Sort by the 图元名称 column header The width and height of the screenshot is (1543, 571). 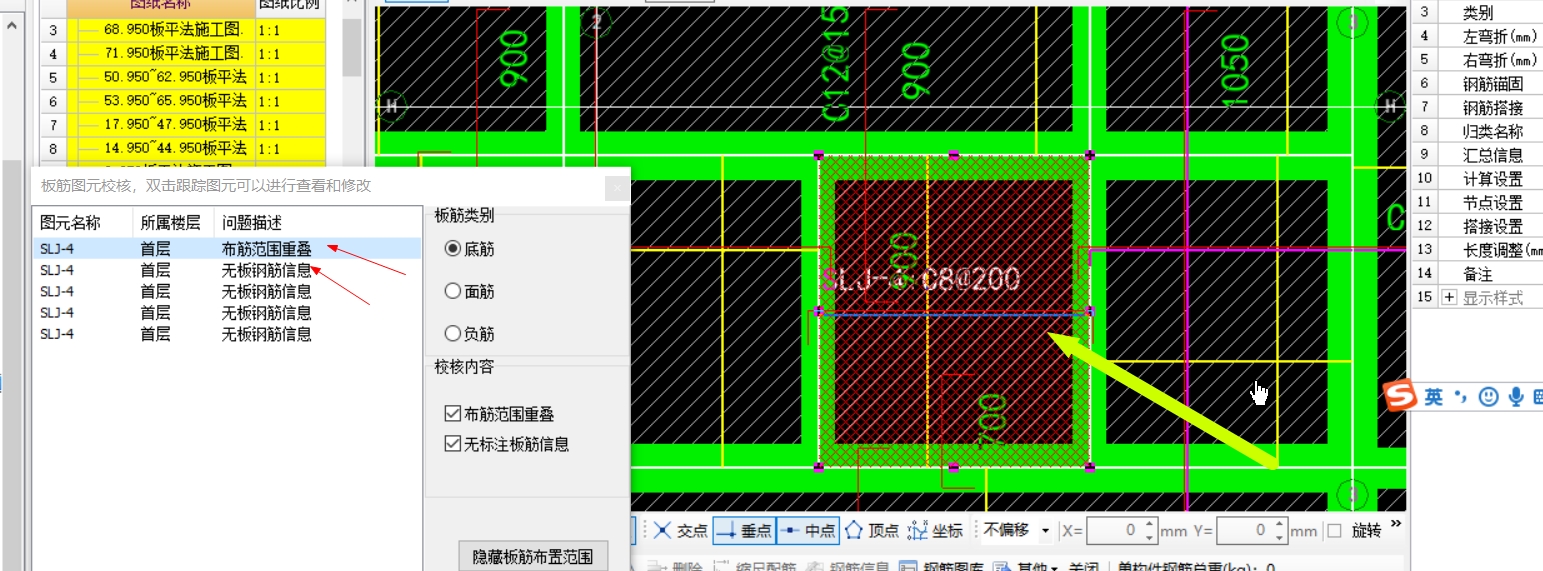pyautogui.click(x=82, y=222)
